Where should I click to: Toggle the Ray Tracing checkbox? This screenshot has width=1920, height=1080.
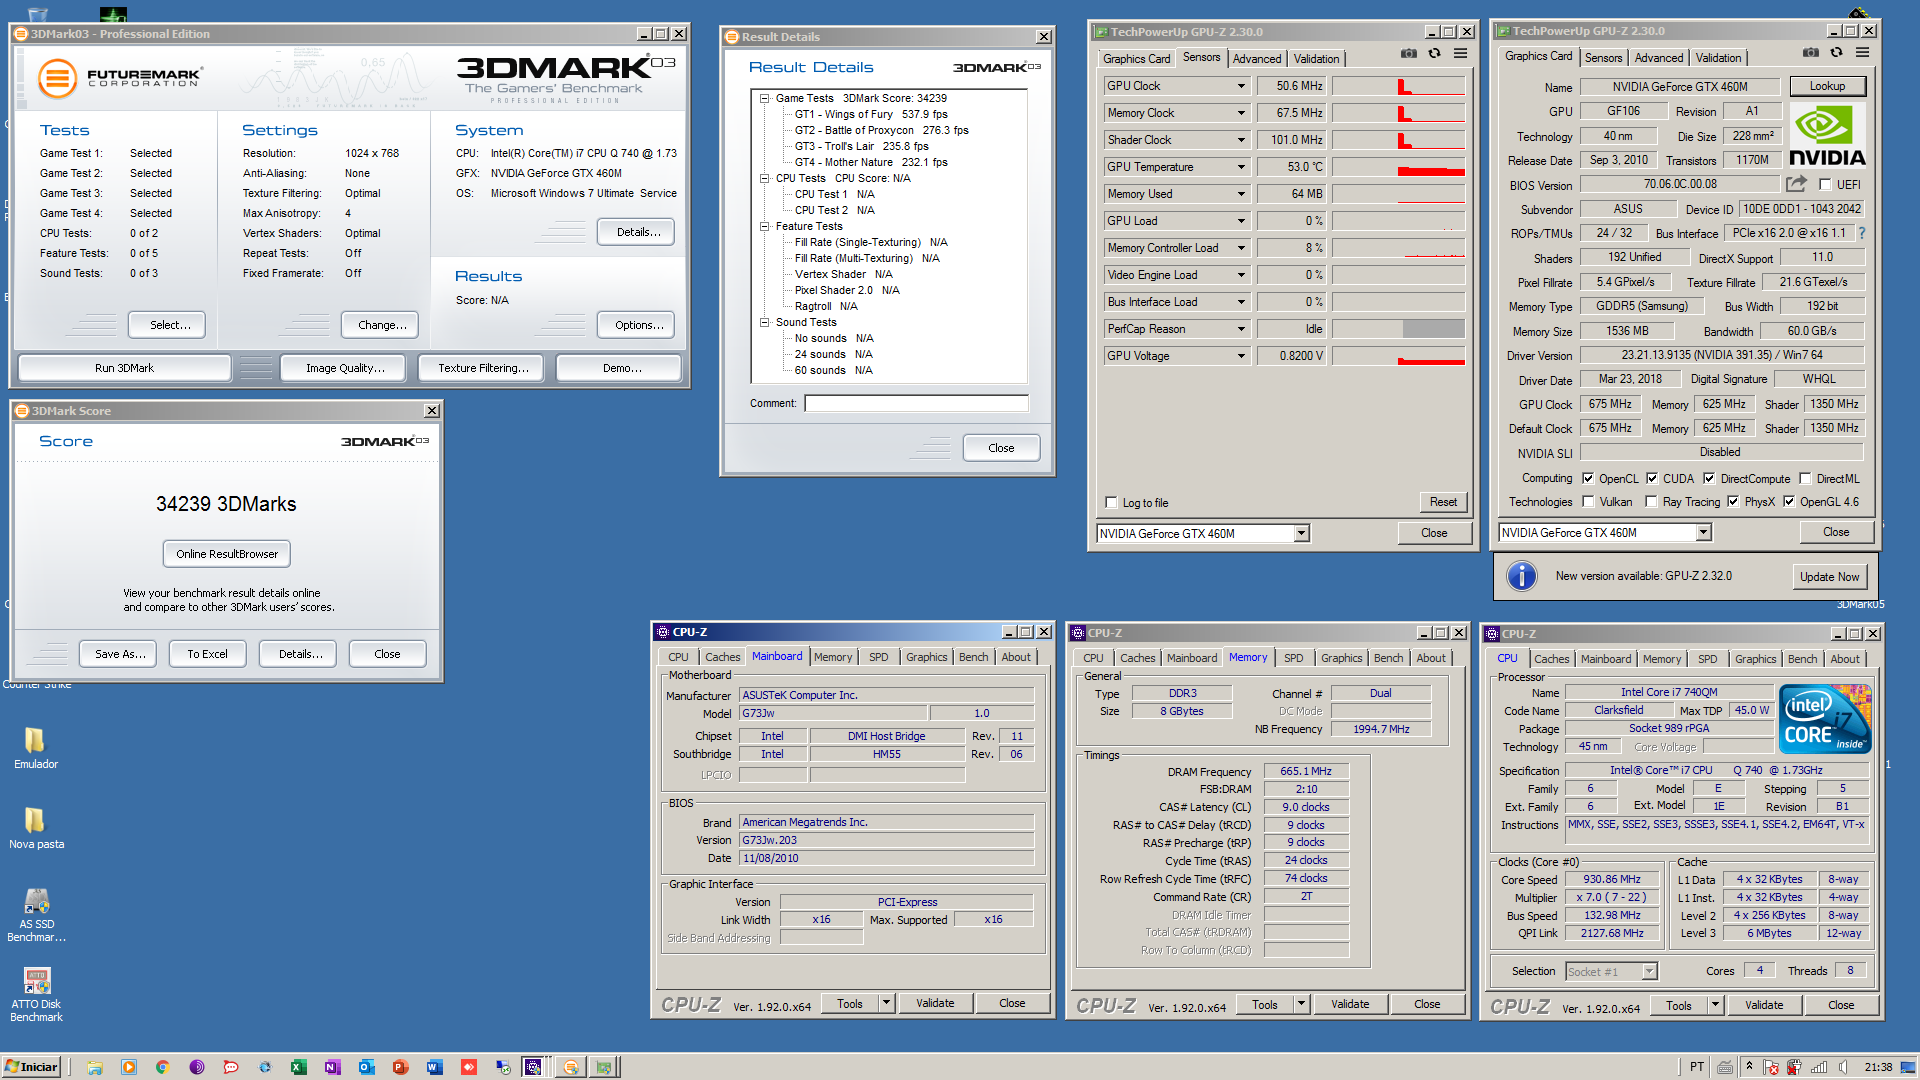point(1651,501)
